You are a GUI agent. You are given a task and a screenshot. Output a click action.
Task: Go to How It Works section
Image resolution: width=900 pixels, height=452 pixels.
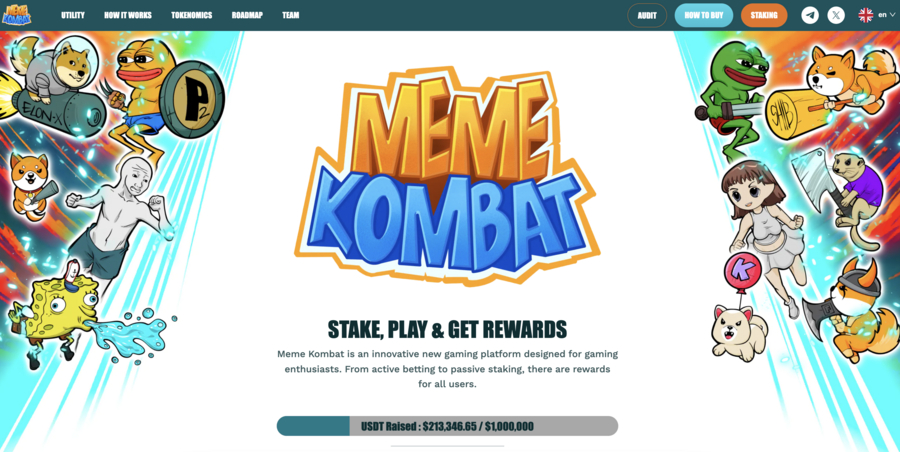(127, 15)
